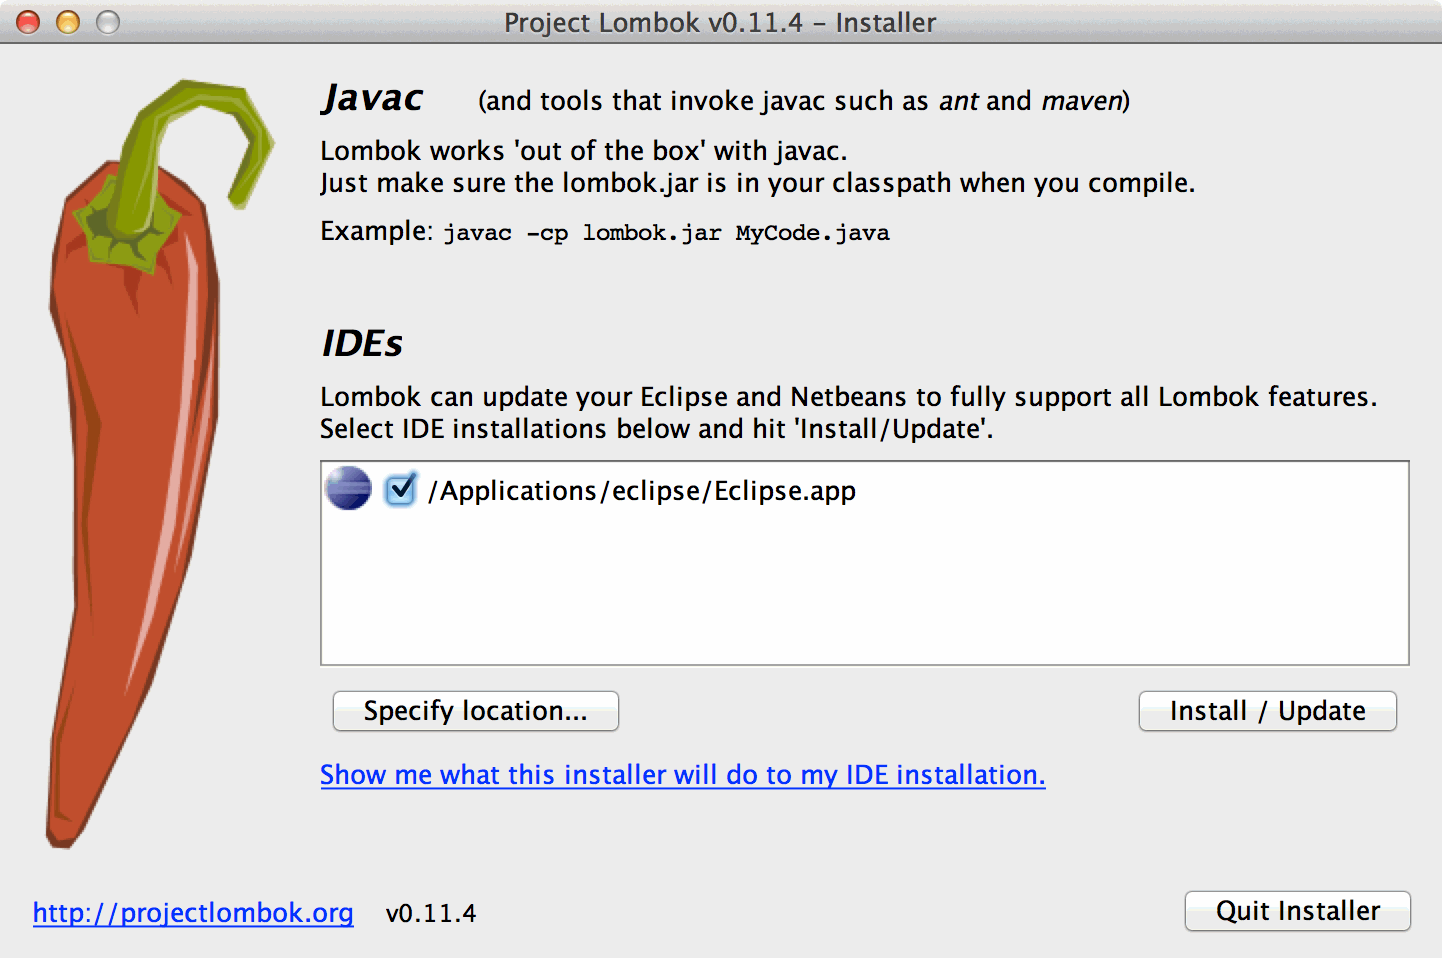Click the javac -cp lombok.jar example command
This screenshot has width=1442, height=958.
[x=666, y=233]
